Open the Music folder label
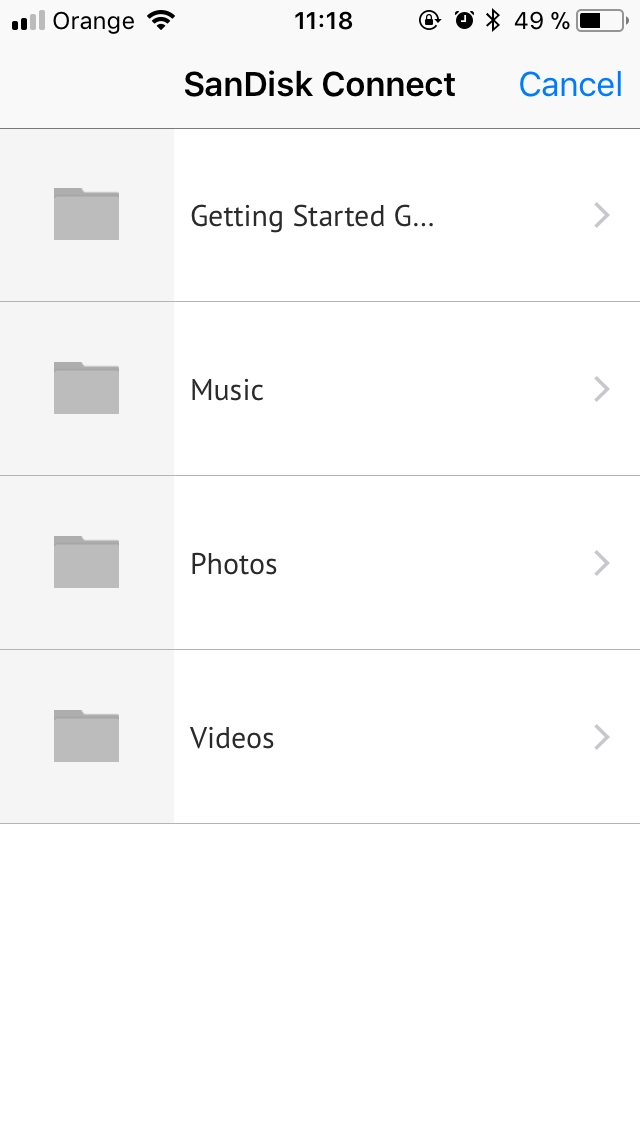Image resolution: width=640 pixels, height=1136 pixels. click(x=227, y=390)
